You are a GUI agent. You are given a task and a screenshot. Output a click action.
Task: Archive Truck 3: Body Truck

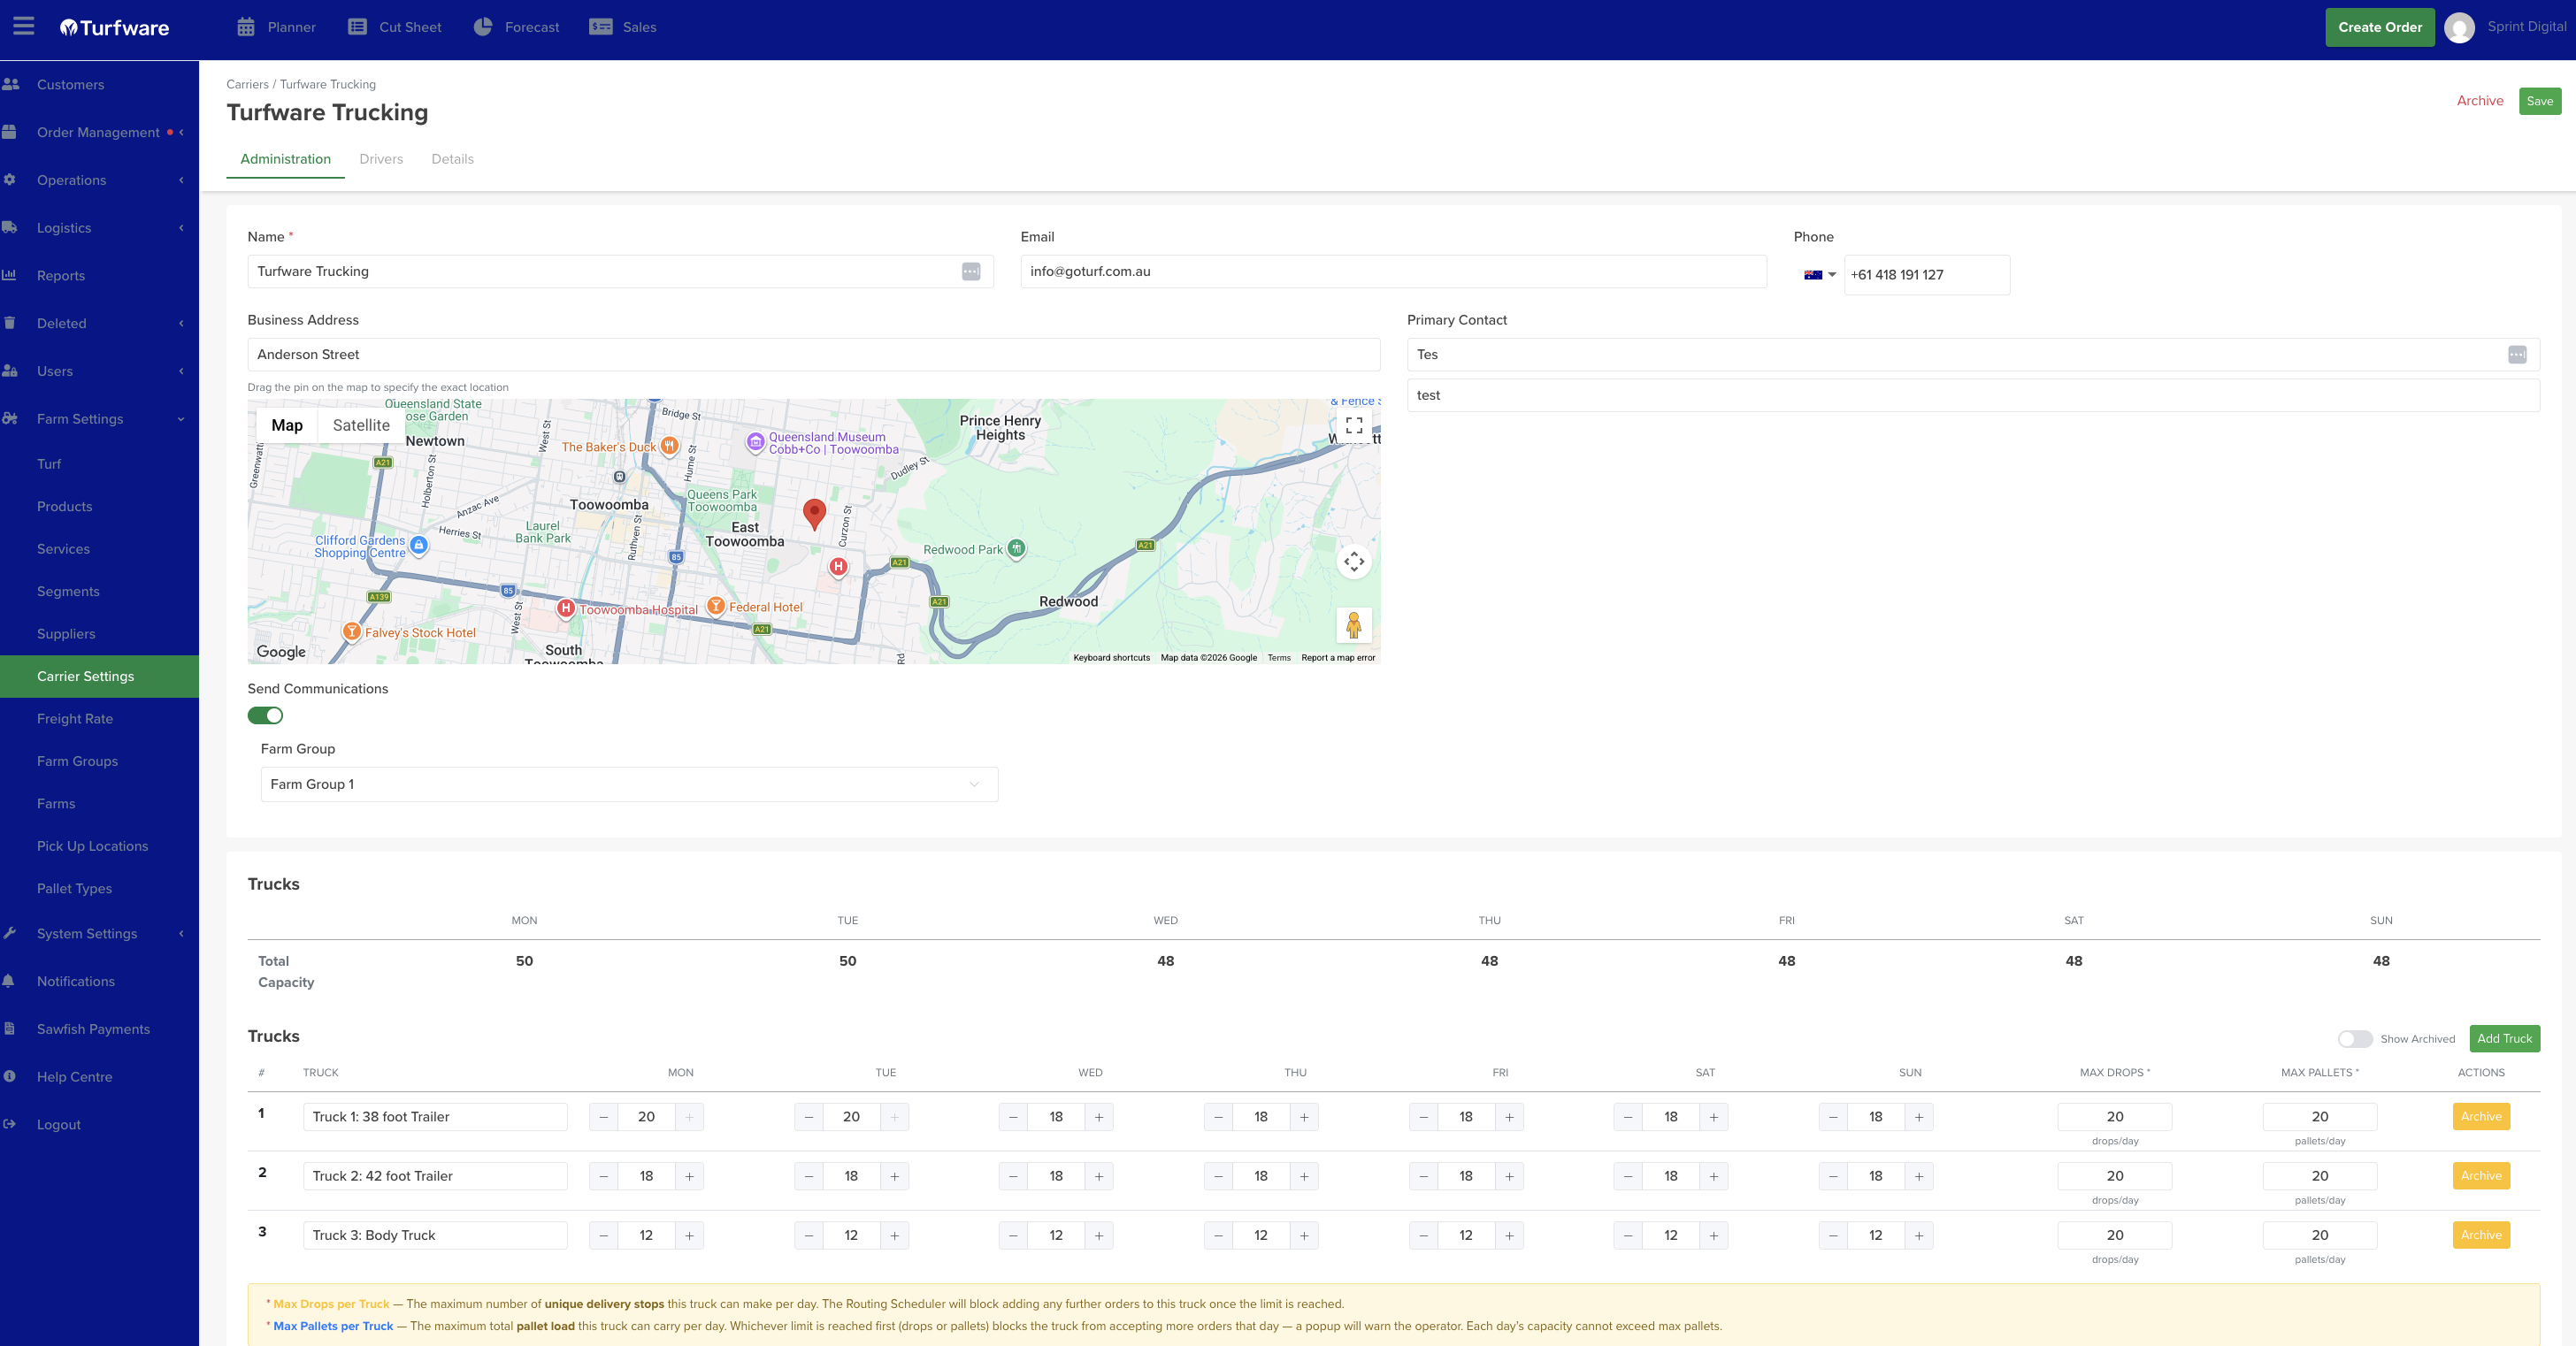(2481, 1236)
